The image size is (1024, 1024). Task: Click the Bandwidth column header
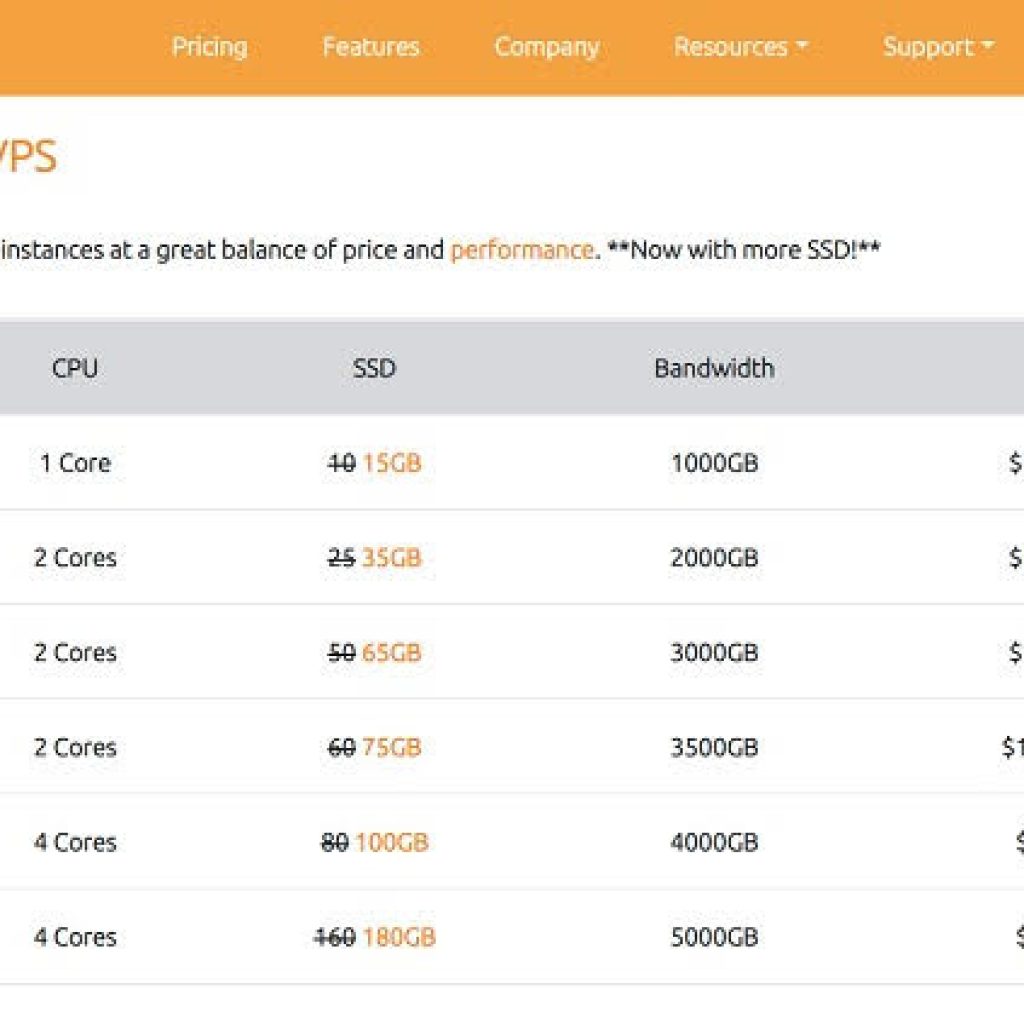[714, 368]
